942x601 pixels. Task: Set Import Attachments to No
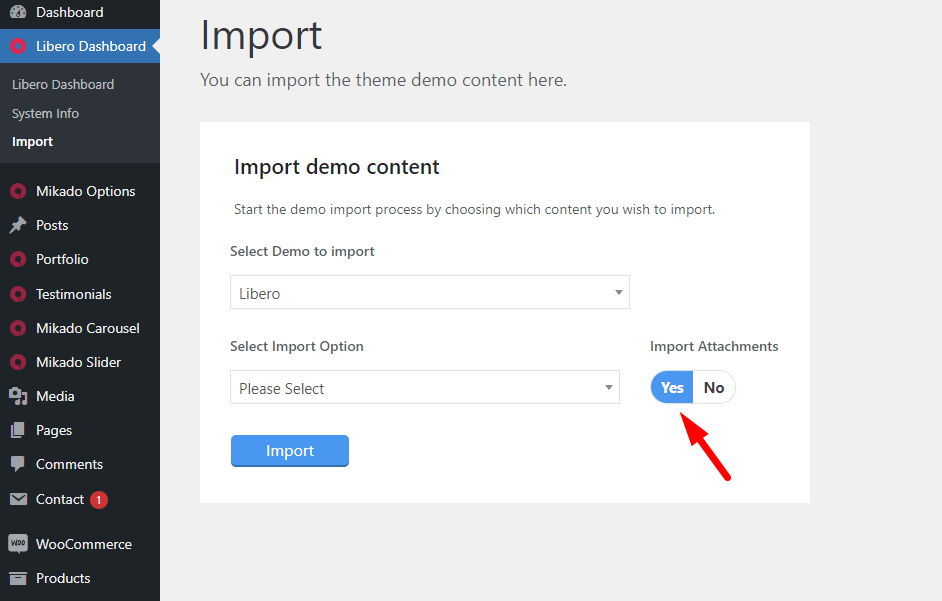tap(714, 388)
